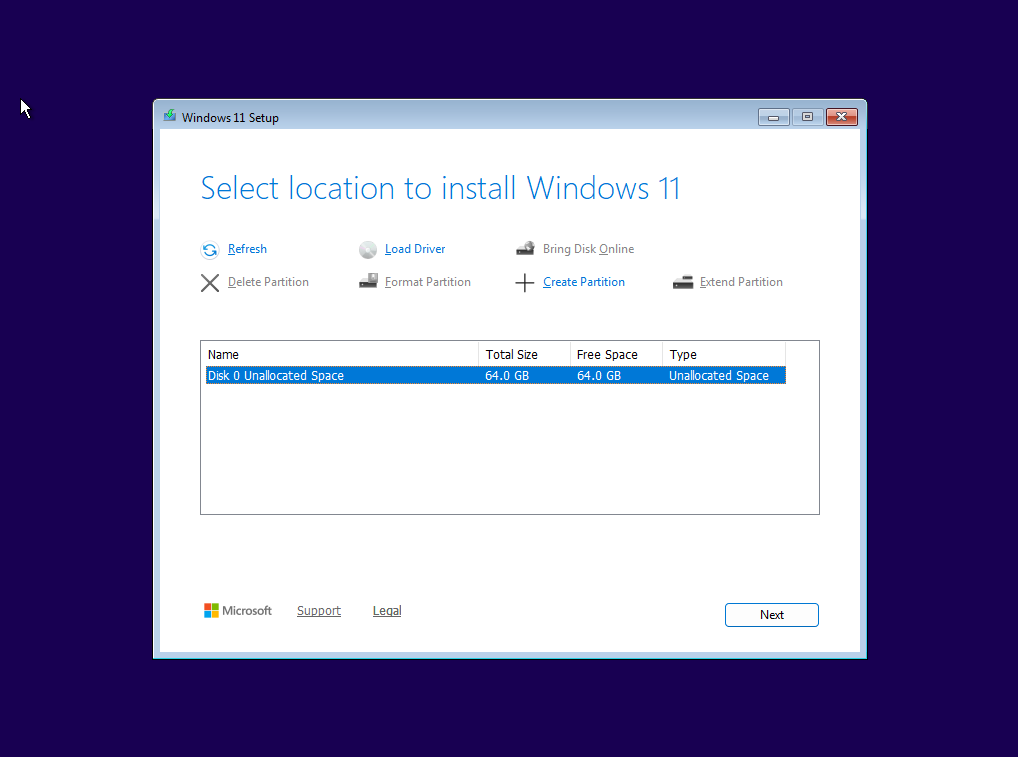
Task: Close the Windows 11 Setup window
Action: pos(841,117)
